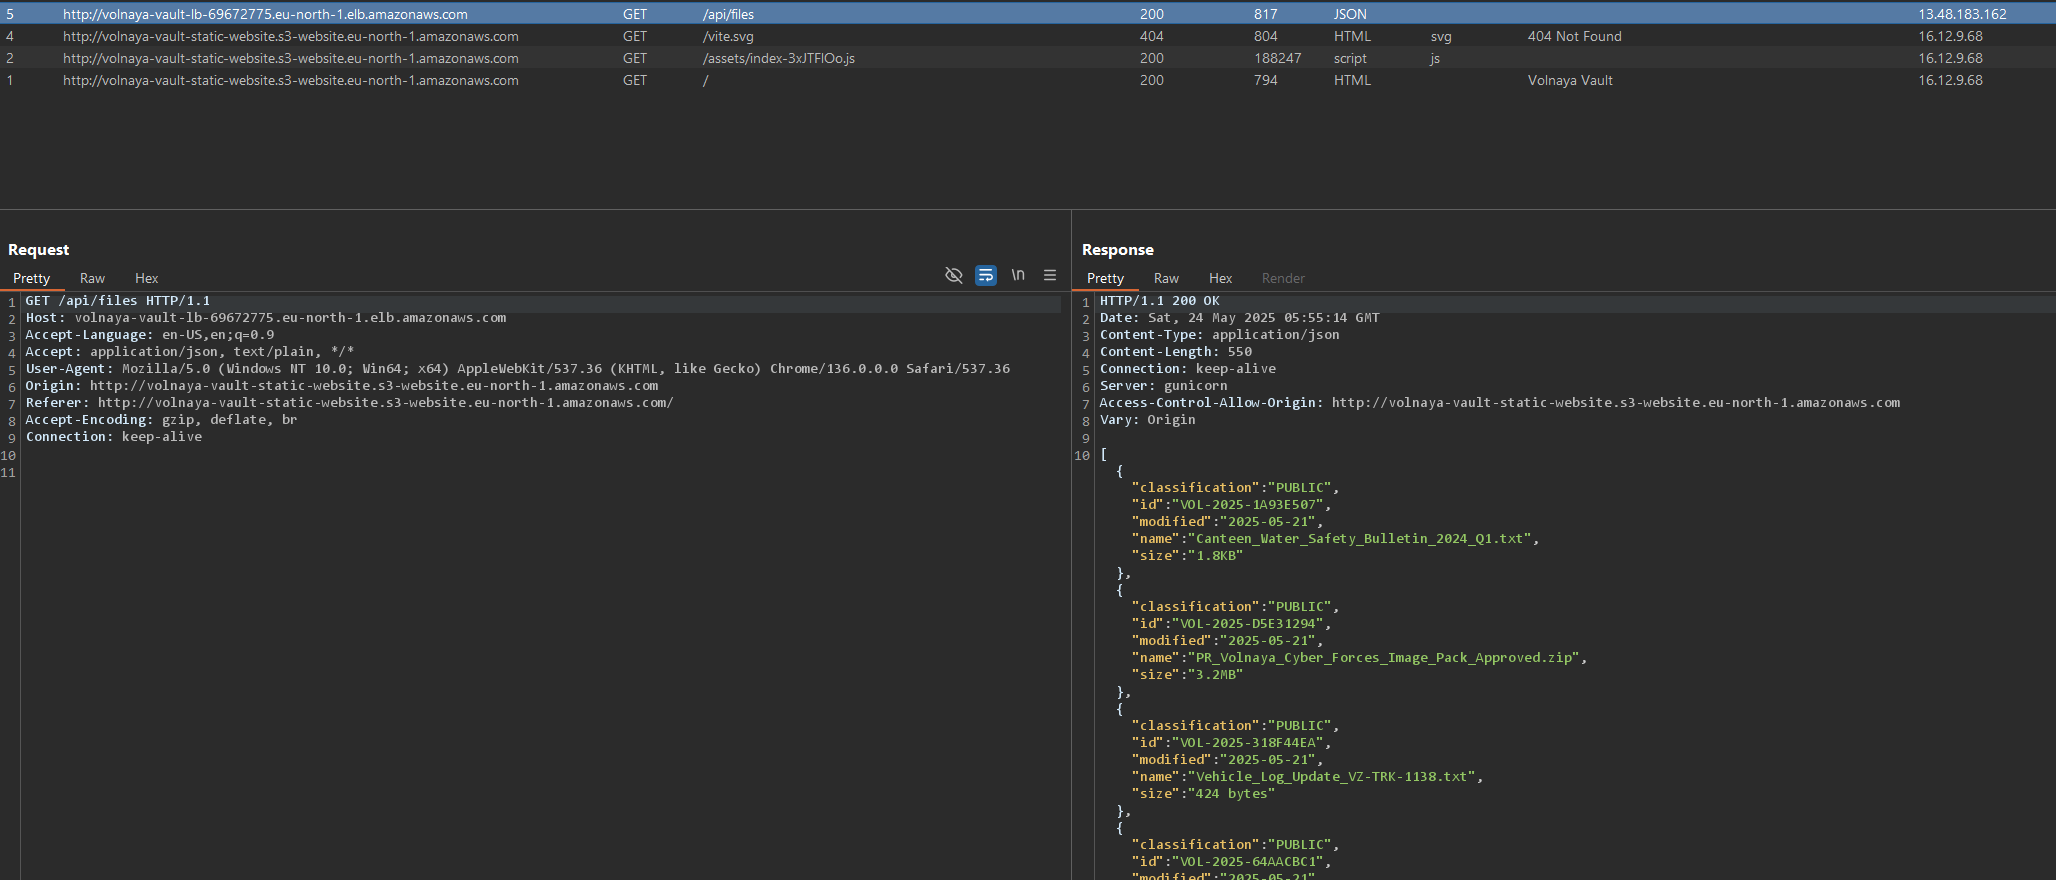Click the IP address 13.48.183.162
This screenshot has width=2056, height=880.
[x=1962, y=14]
